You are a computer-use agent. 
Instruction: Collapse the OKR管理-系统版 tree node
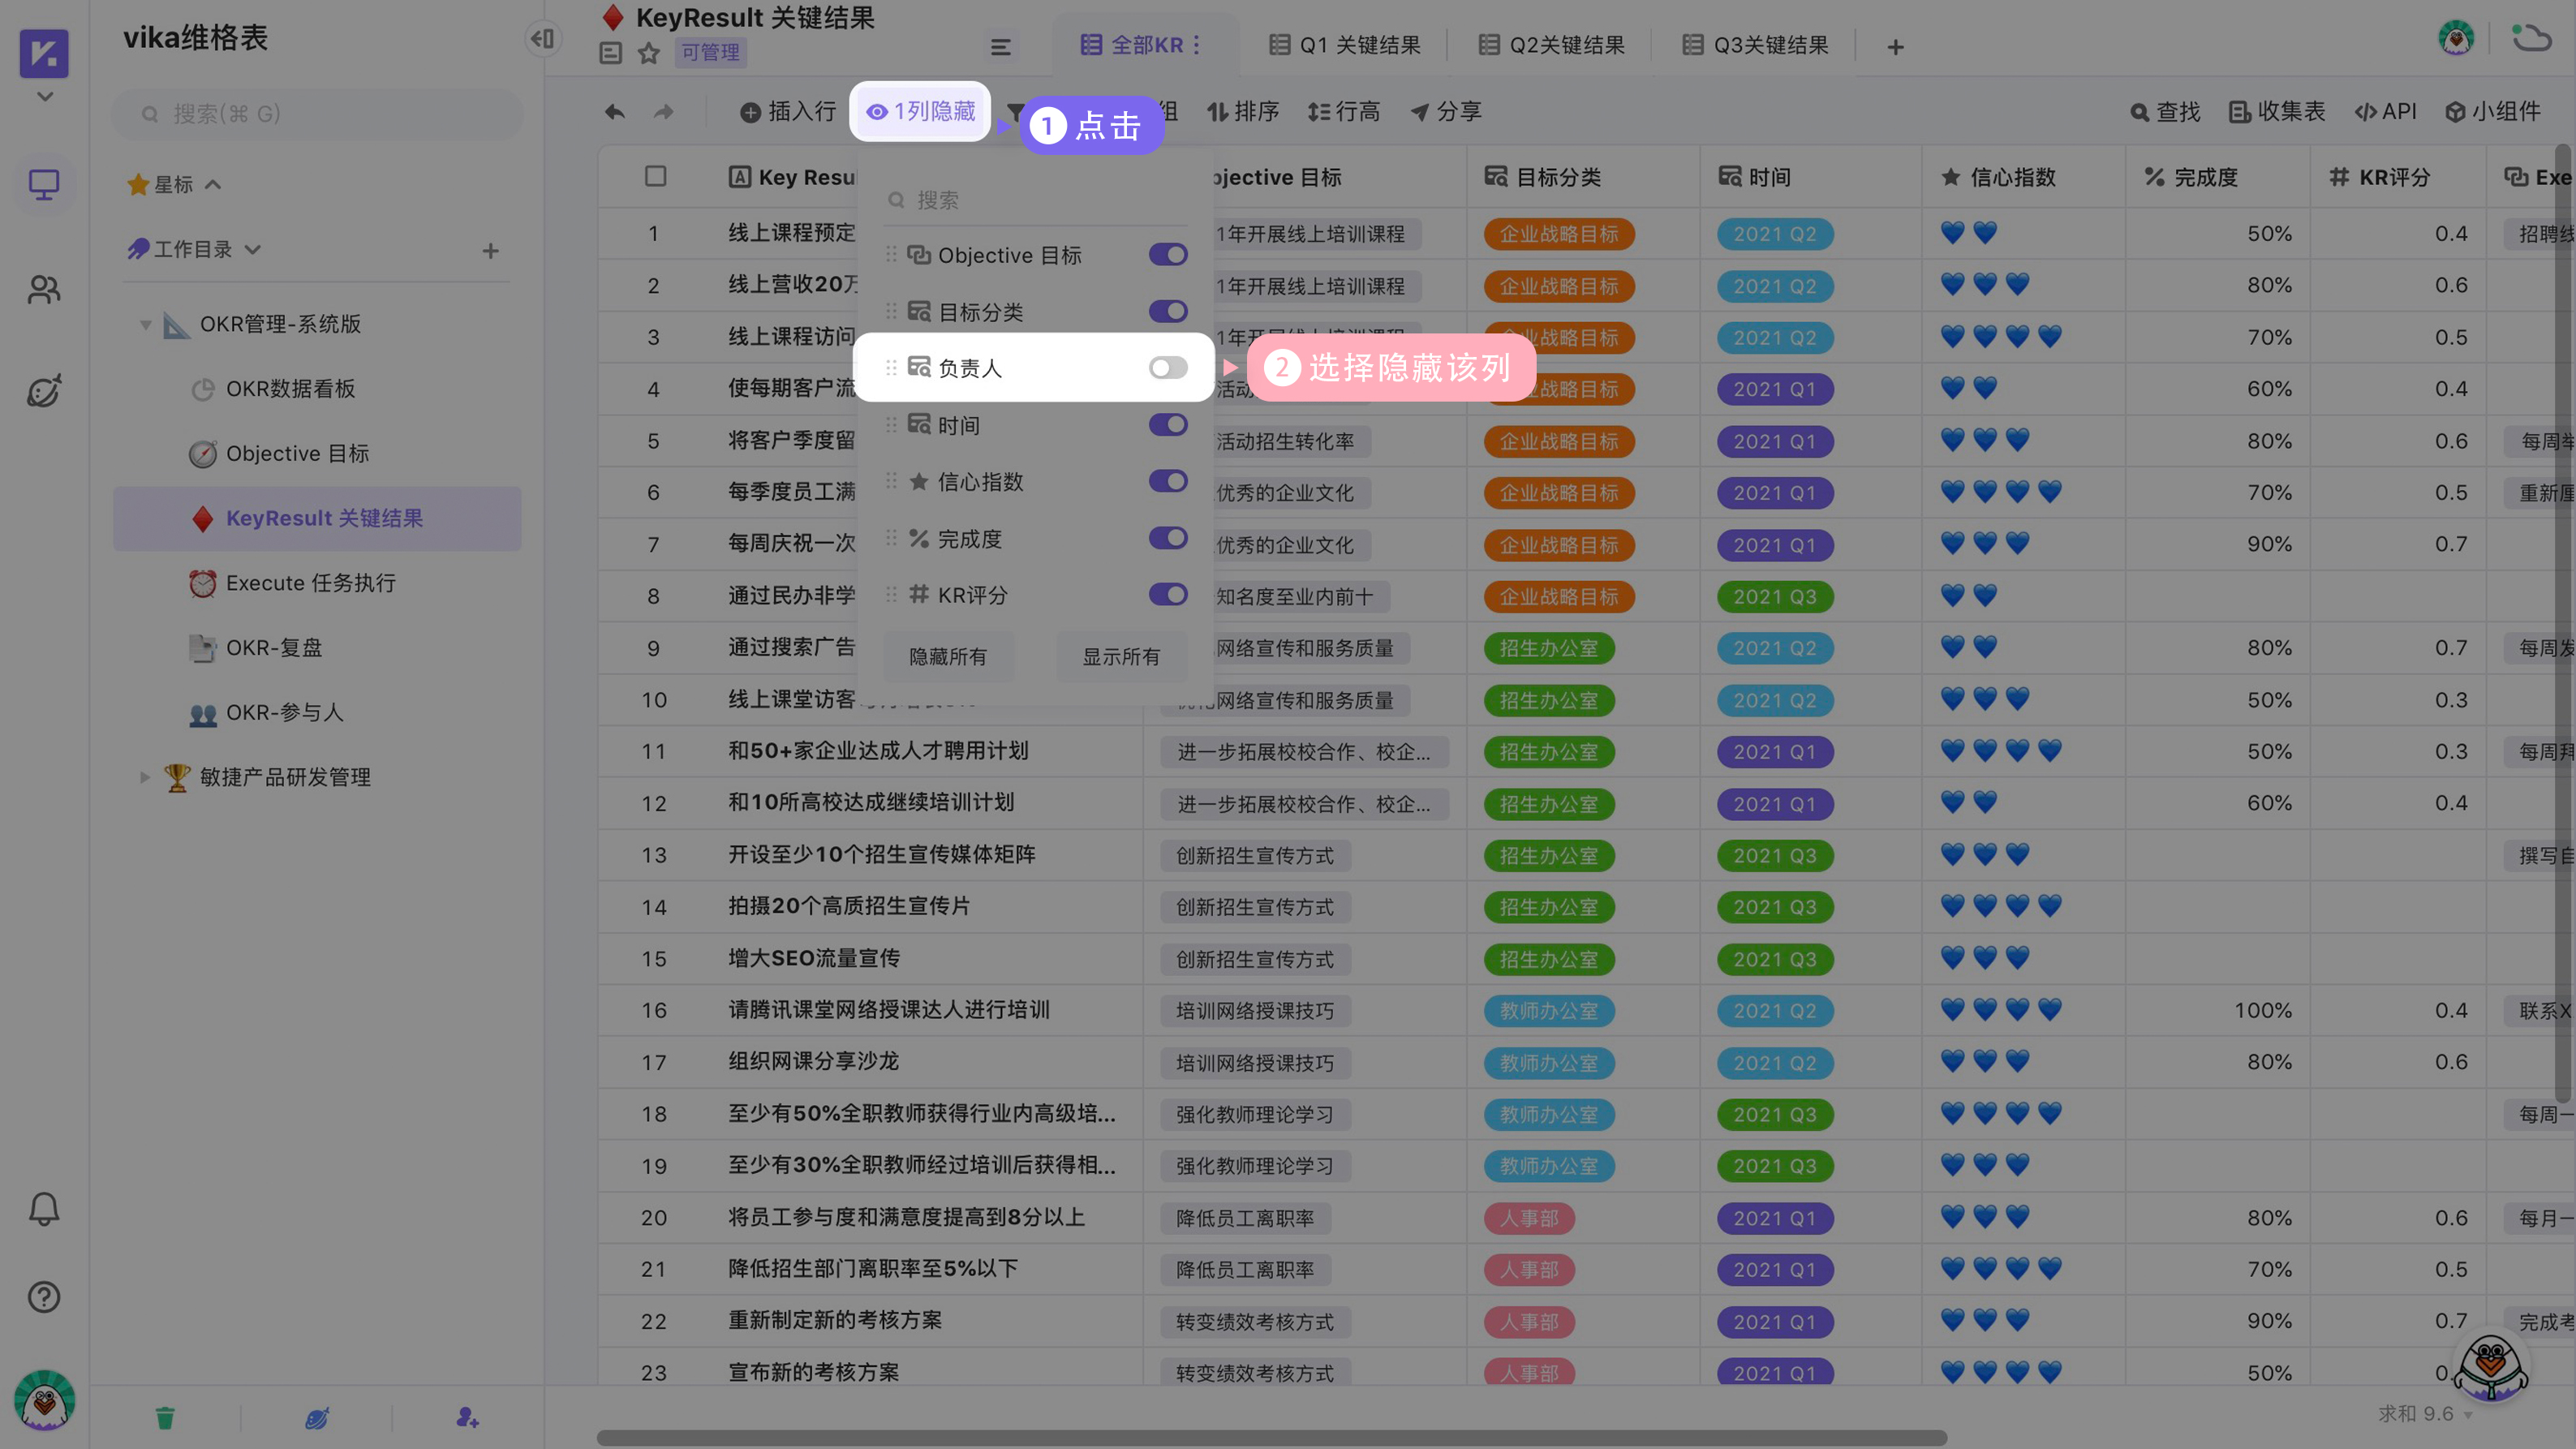(x=146, y=324)
